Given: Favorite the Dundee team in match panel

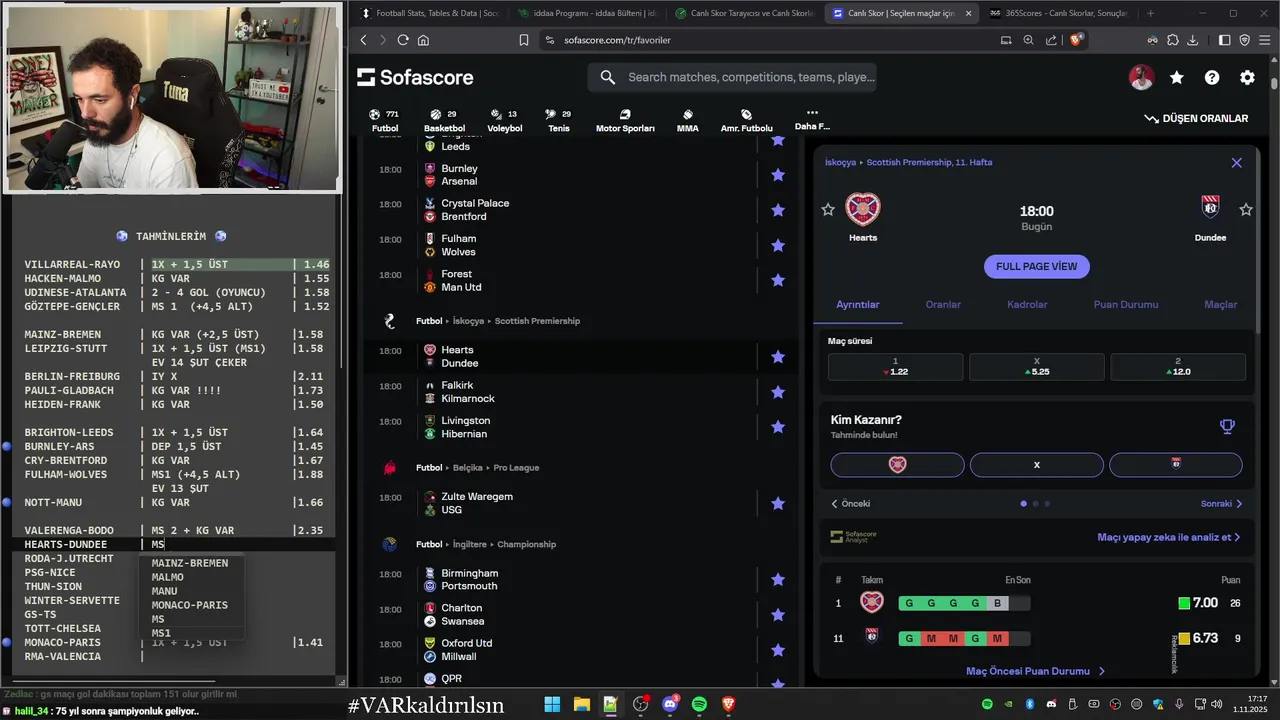Looking at the screenshot, I should coord(1246,210).
